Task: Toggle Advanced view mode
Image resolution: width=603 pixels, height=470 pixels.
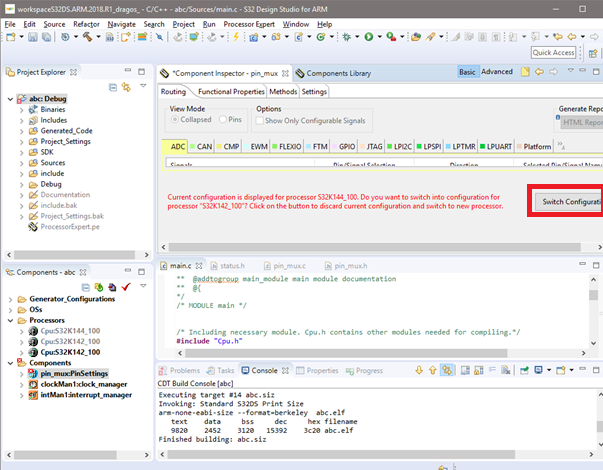Action: tap(497, 72)
